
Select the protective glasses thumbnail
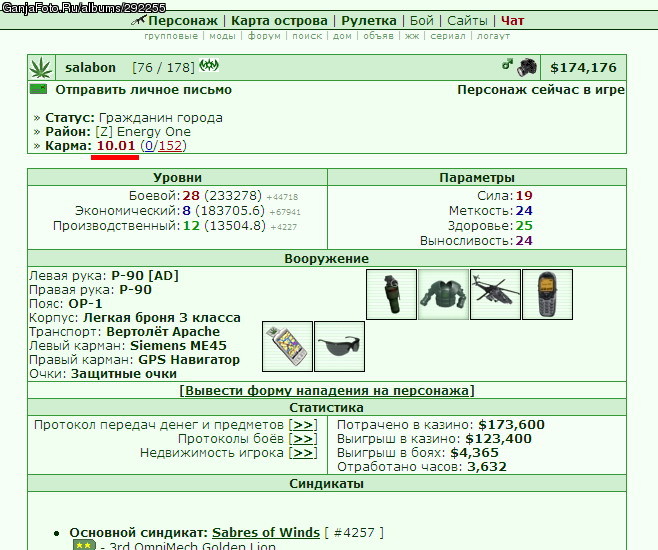tap(339, 347)
